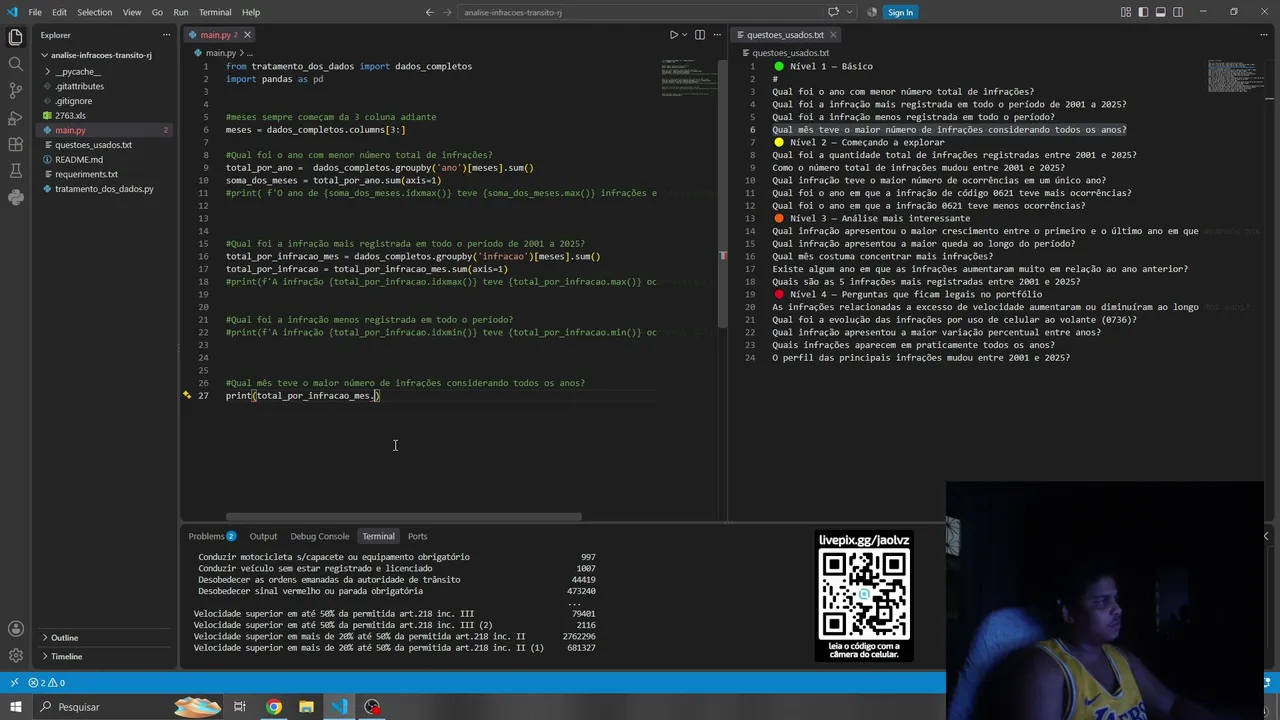This screenshot has height=720, width=1280.
Task: Open the View menu
Action: click(132, 12)
